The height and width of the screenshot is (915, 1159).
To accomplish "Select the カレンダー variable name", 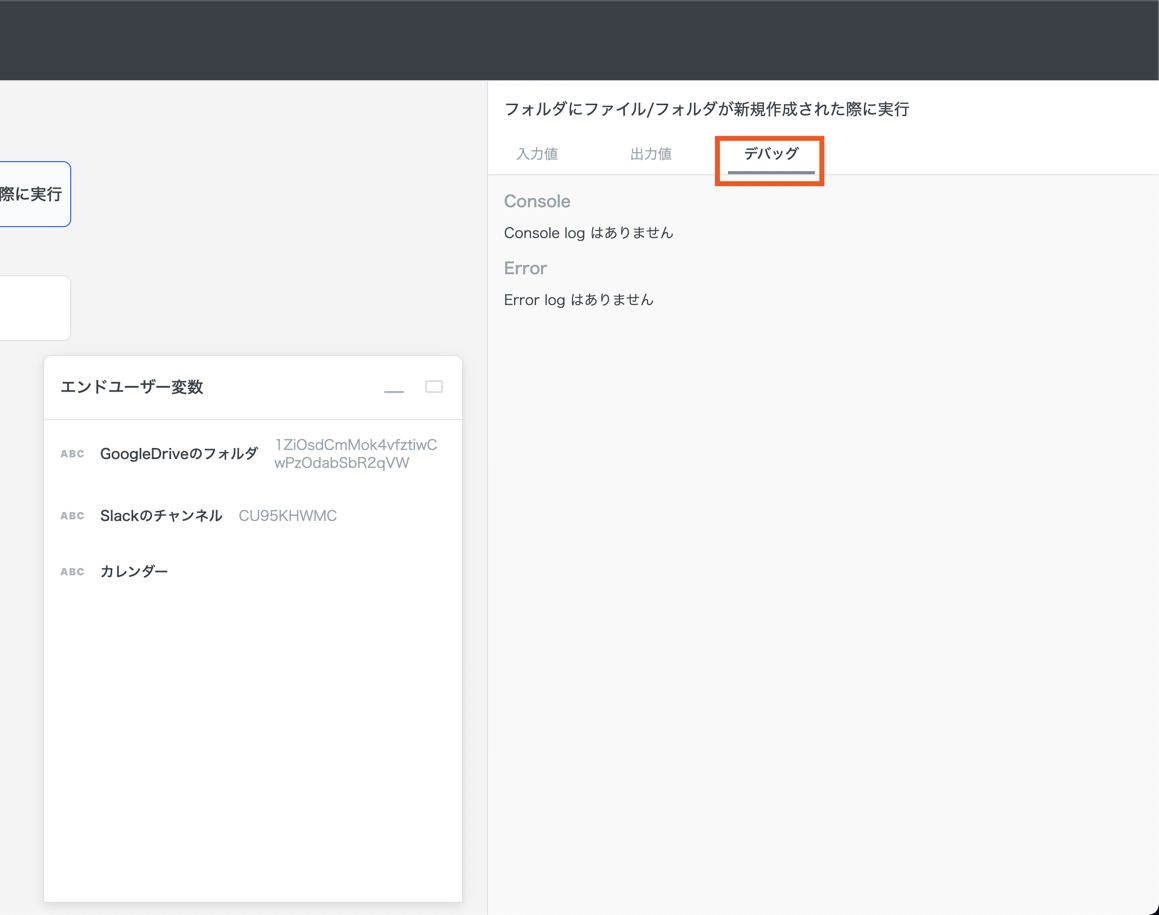I will click(x=134, y=572).
